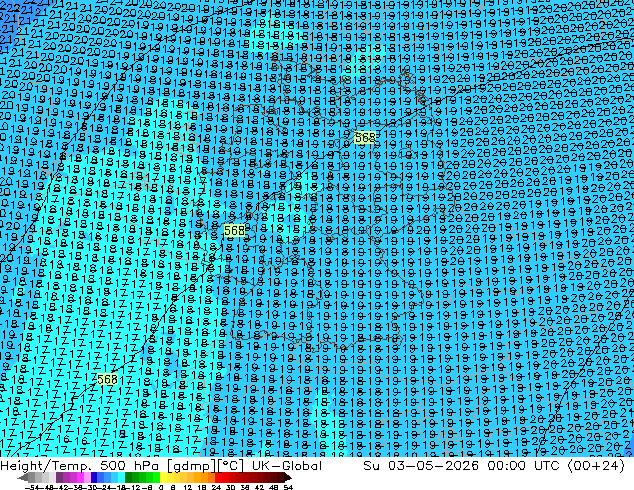Click the 'UK-Global' model name
Viewport: 634px width, 490px height.
287,466
